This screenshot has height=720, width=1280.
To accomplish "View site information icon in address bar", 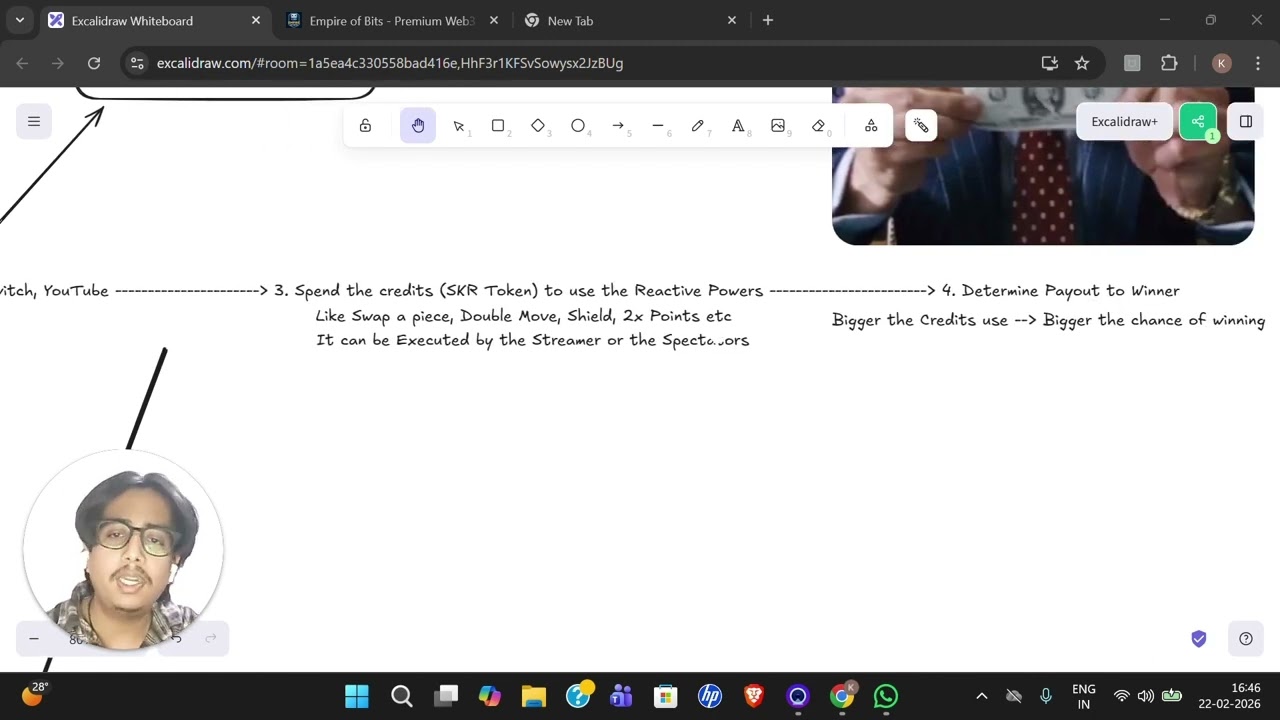I will (x=138, y=63).
